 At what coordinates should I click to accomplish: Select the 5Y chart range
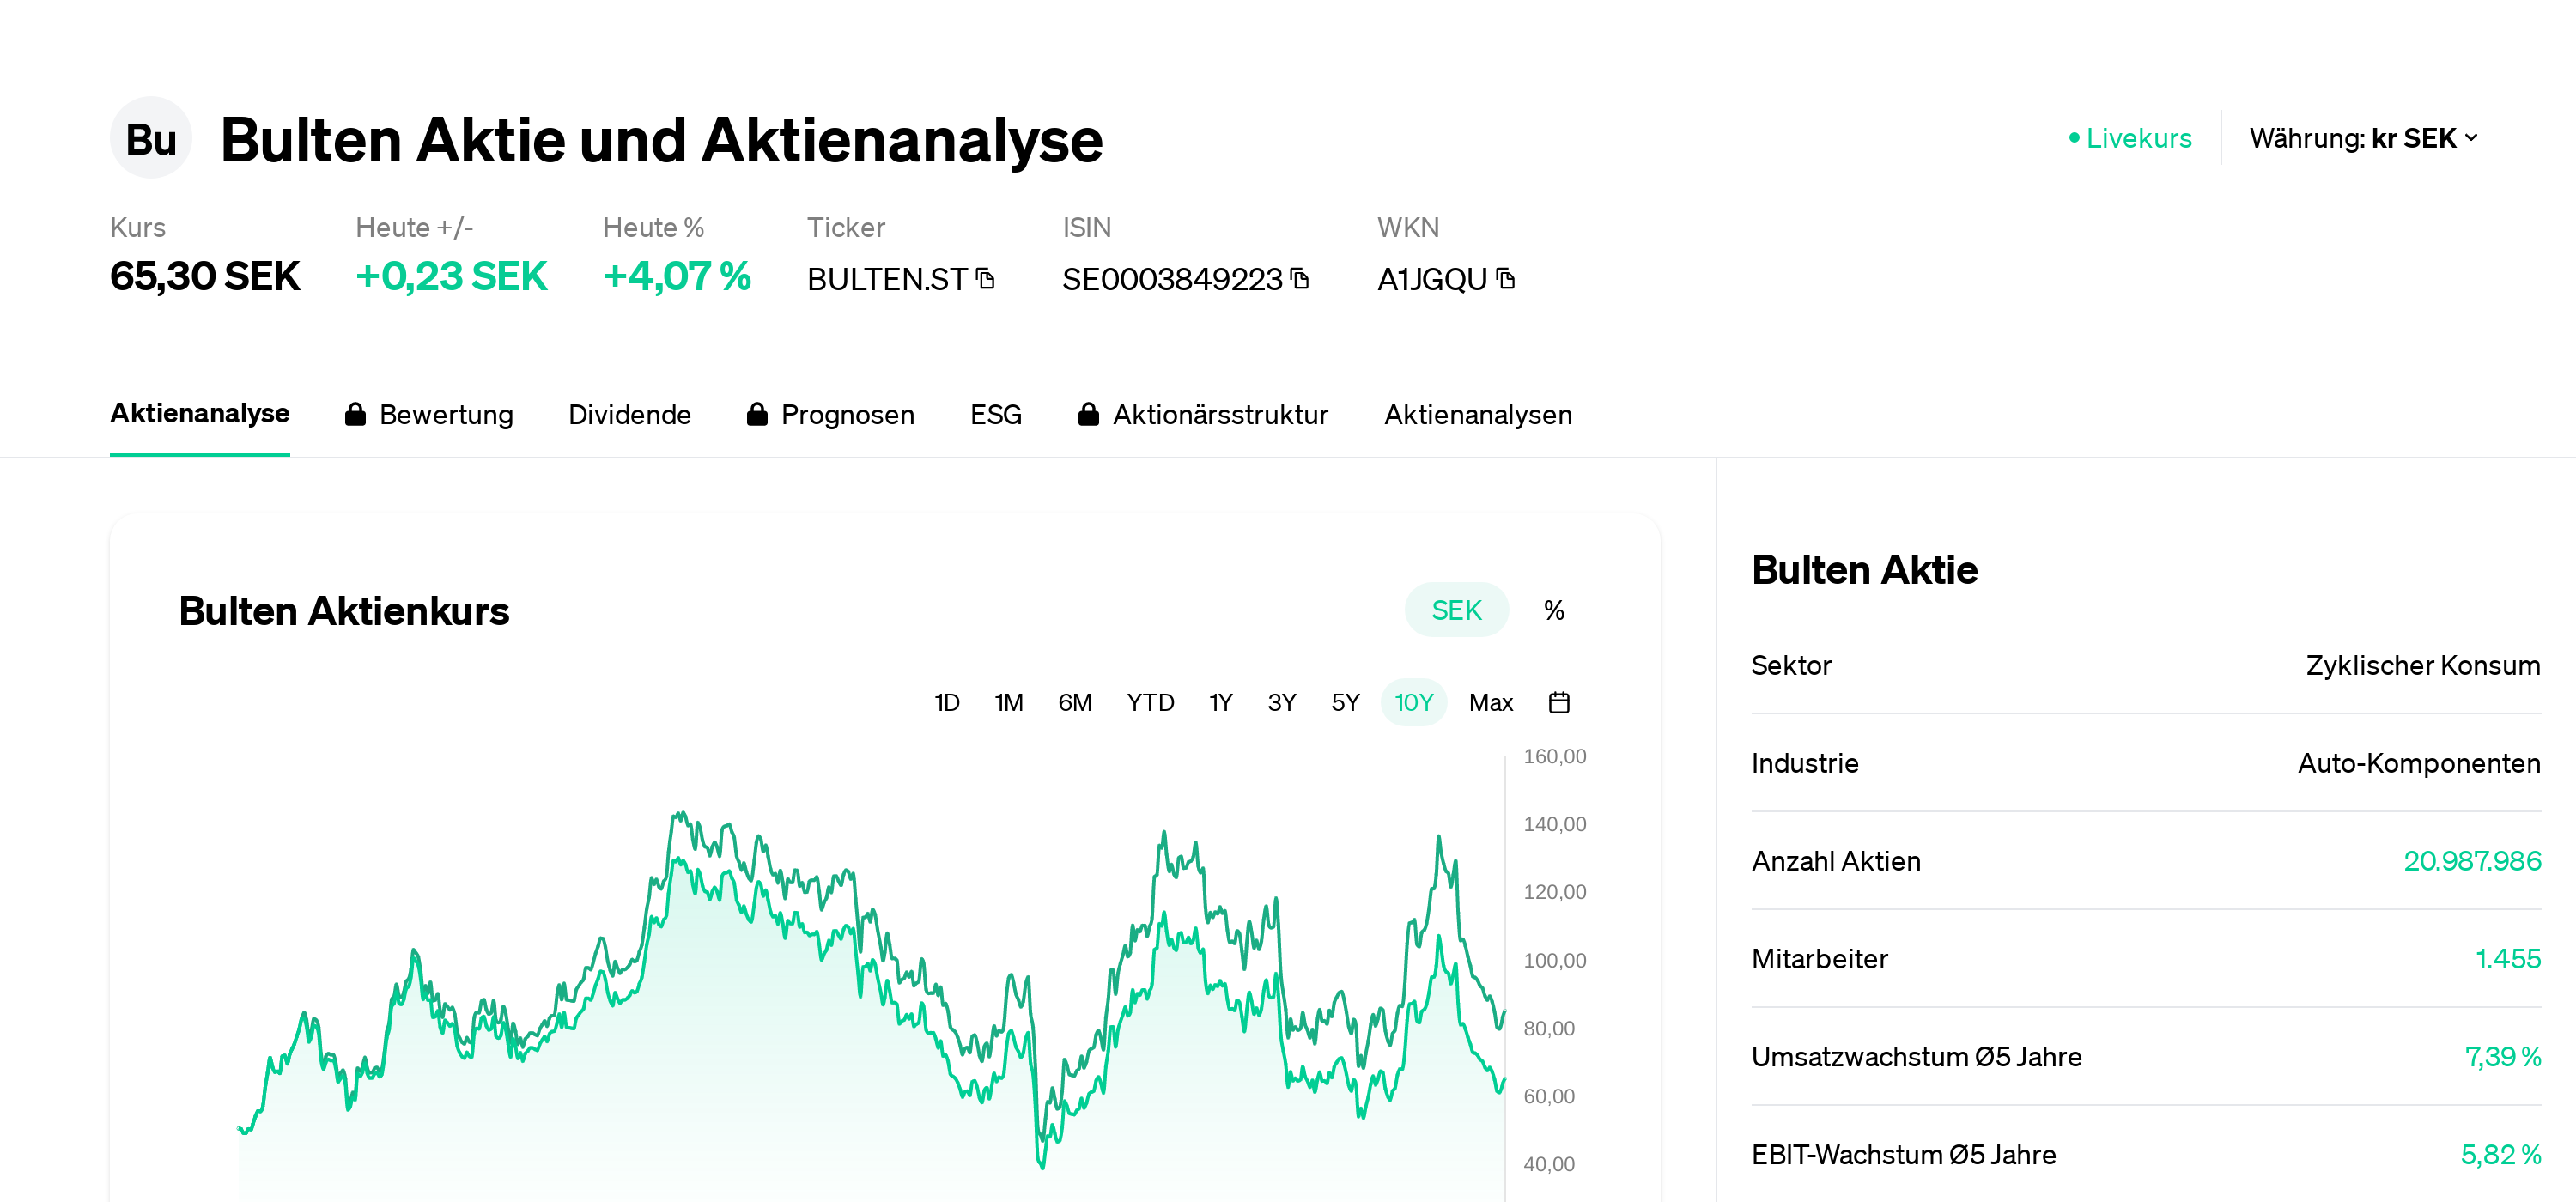coord(1346,703)
